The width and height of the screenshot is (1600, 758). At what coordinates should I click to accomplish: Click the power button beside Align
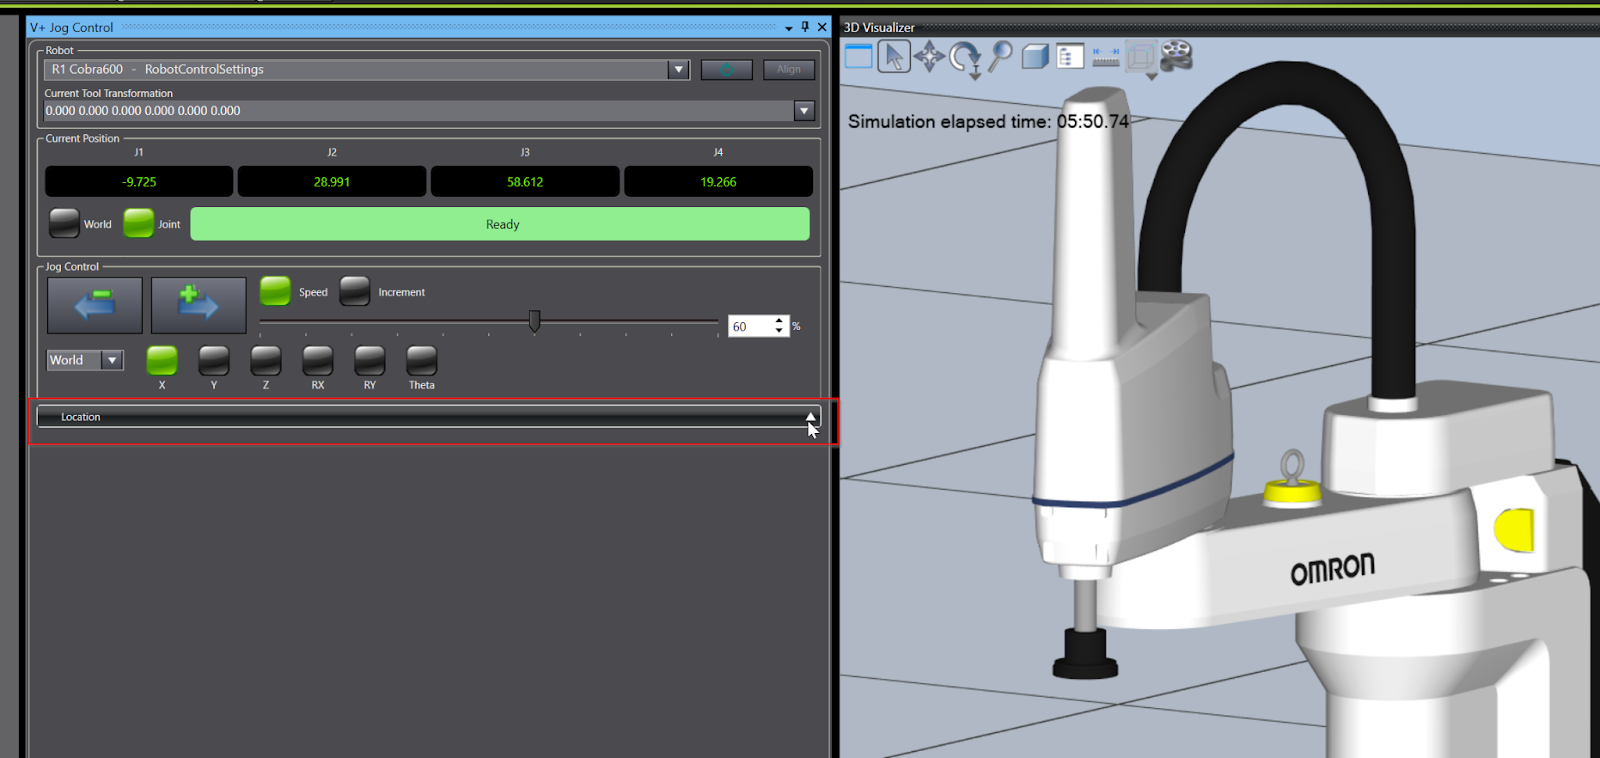click(727, 69)
